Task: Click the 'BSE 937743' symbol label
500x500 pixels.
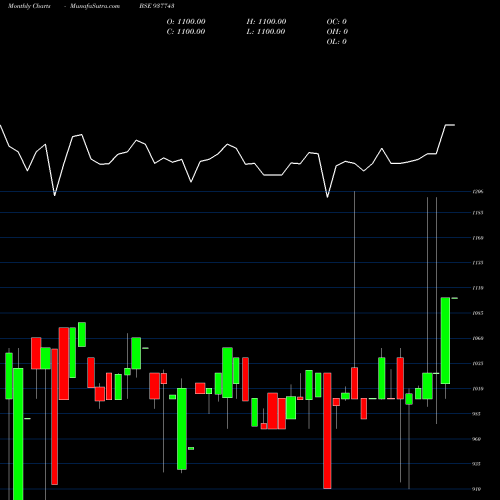Action: [157, 6]
